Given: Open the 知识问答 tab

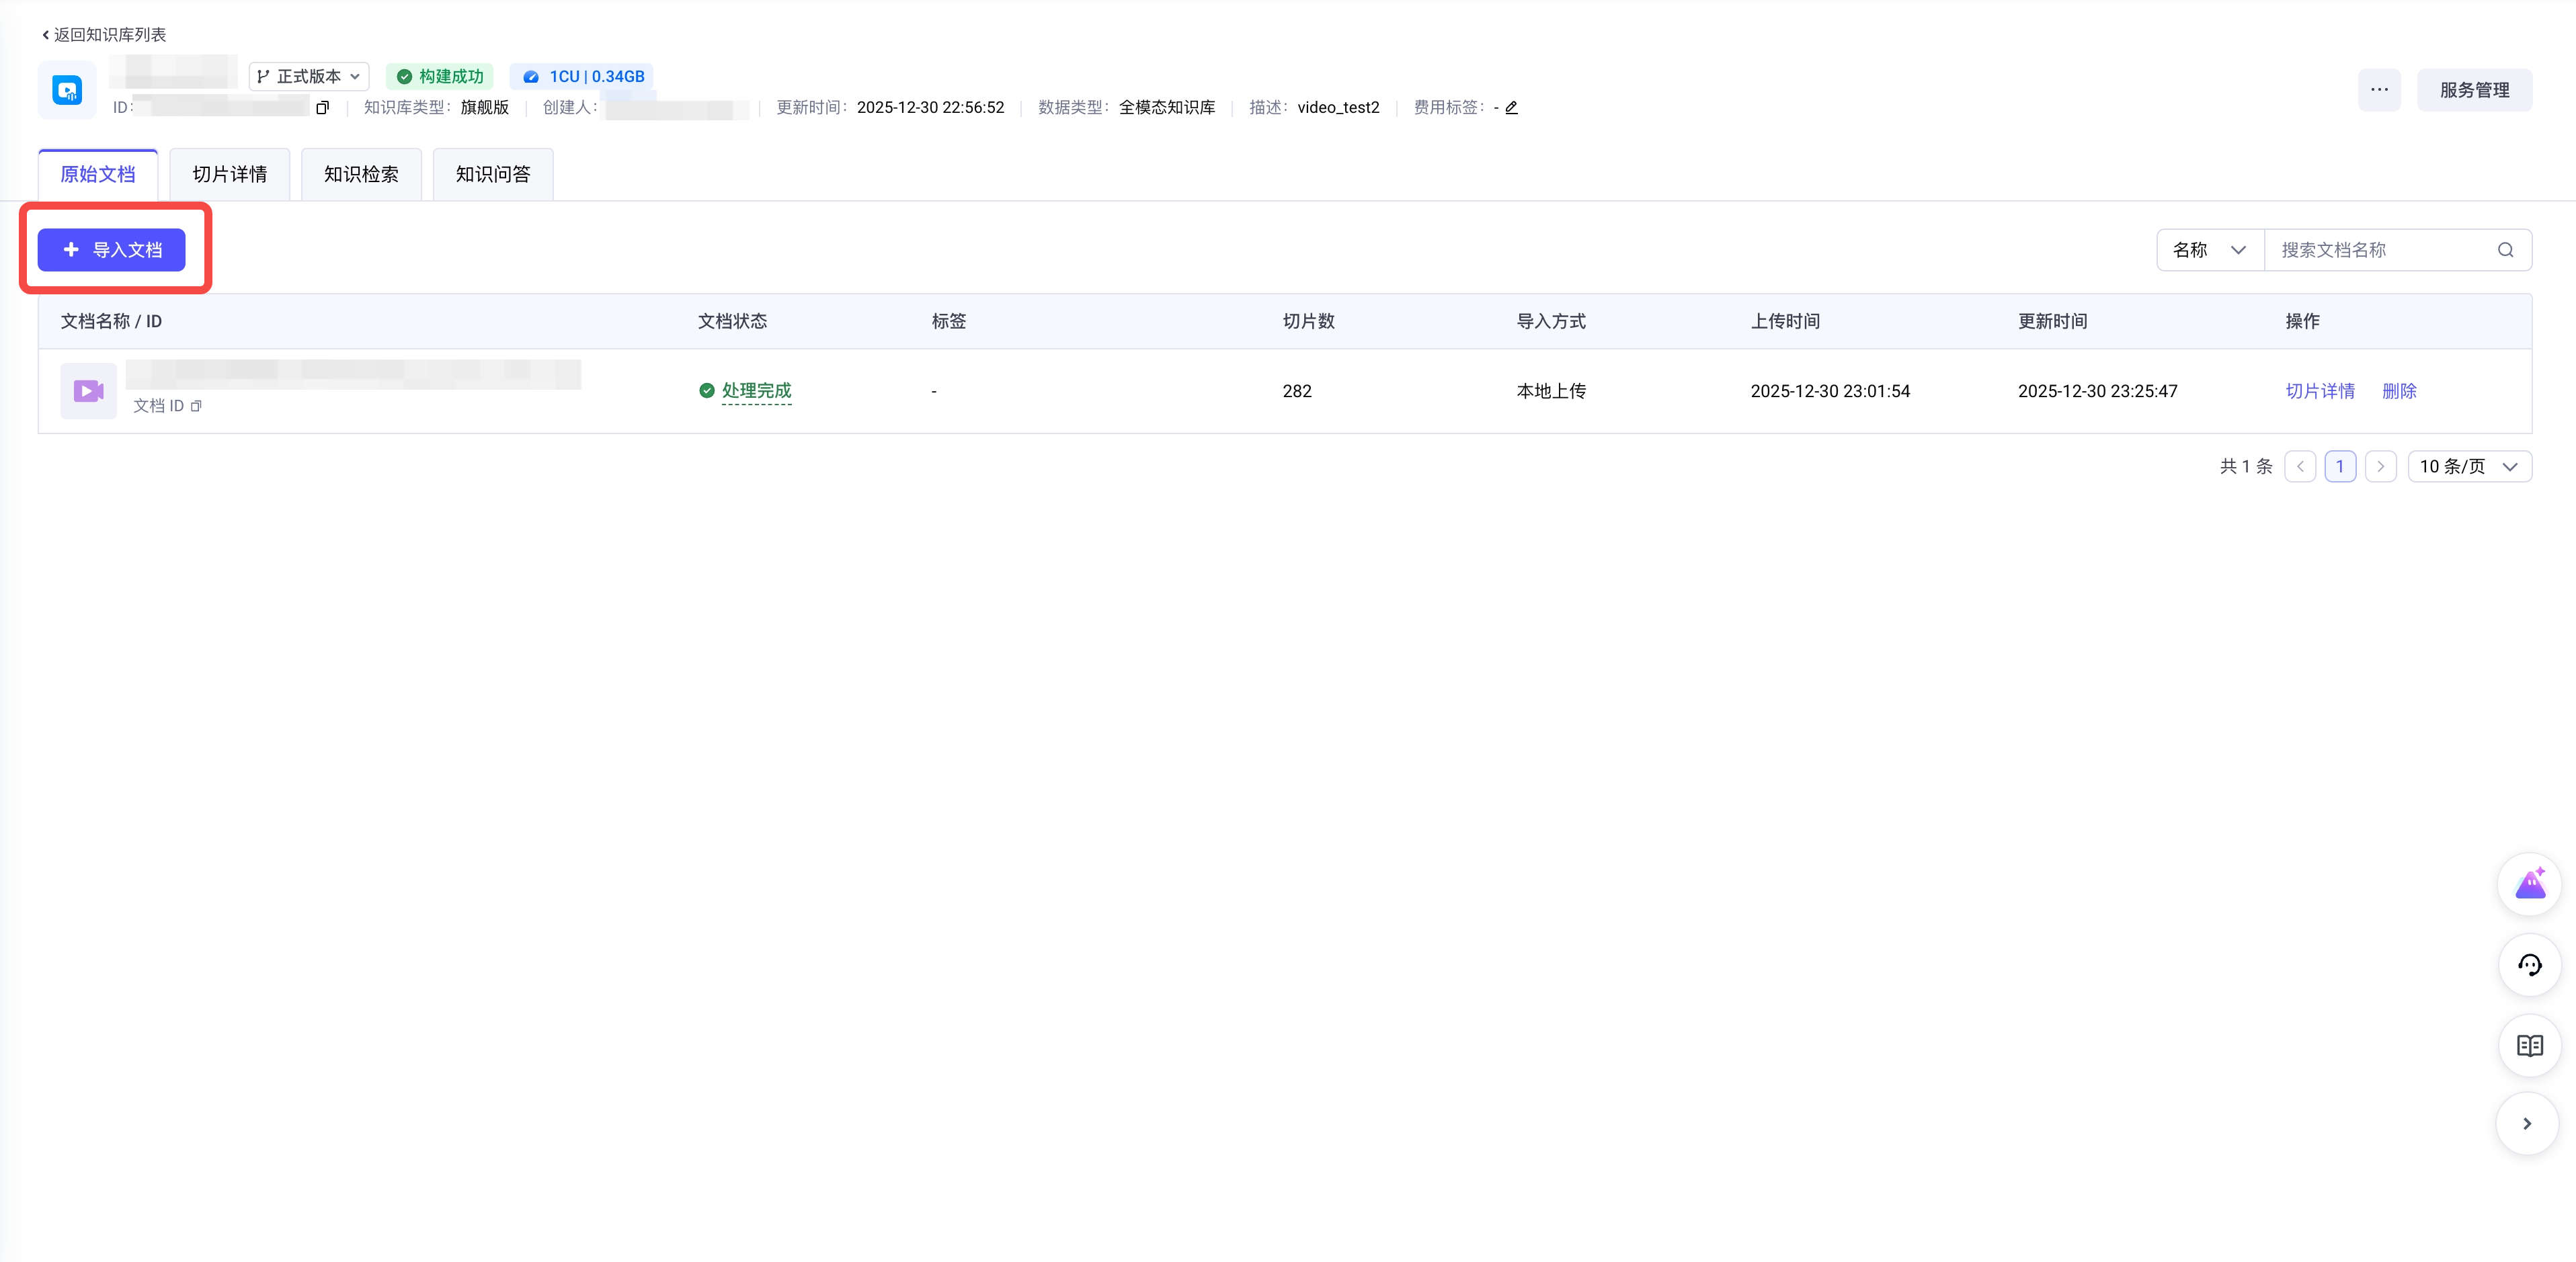Looking at the screenshot, I should pos(493,175).
